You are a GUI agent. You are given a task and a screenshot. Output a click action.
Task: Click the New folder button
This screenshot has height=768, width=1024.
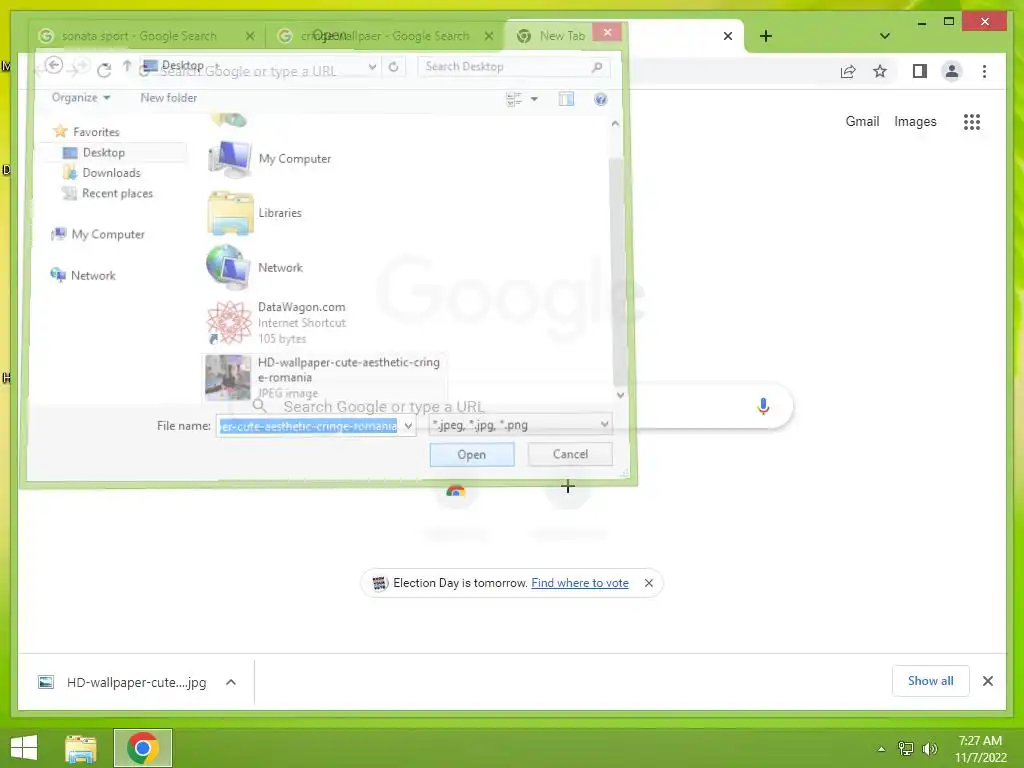[168, 98]
